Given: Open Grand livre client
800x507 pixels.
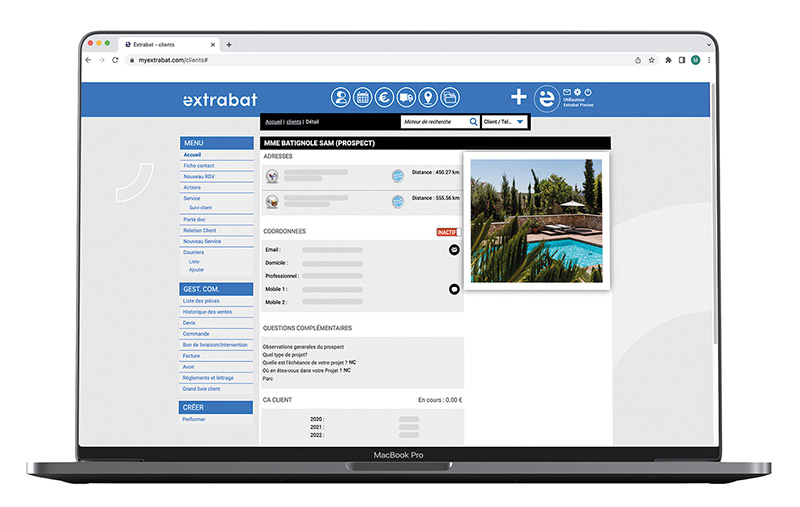Looking at the screenshot, I should (x=202, y=389).
